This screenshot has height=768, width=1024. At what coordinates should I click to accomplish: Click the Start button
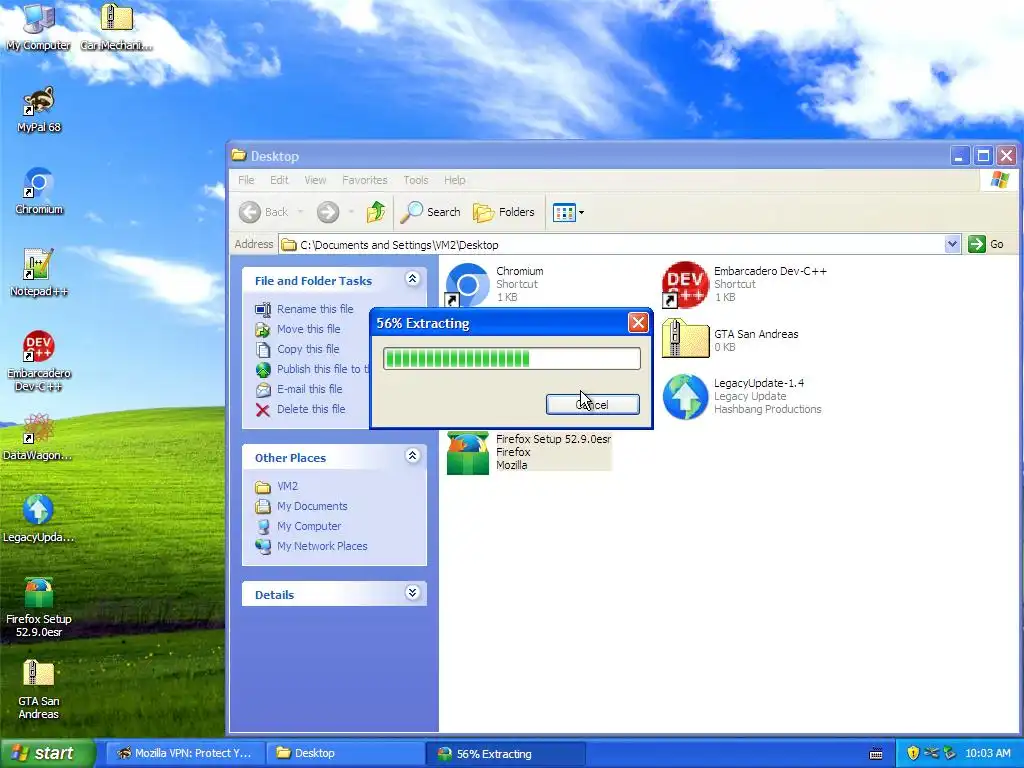click(x=47, y=753)
